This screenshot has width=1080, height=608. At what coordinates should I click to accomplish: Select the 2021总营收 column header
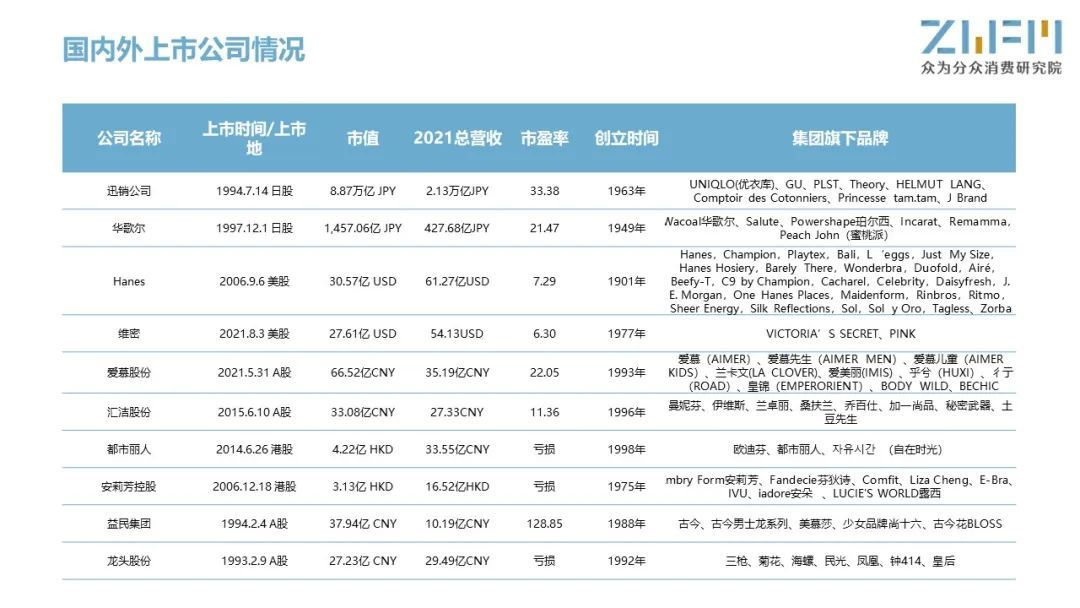[x=457, y=138]
